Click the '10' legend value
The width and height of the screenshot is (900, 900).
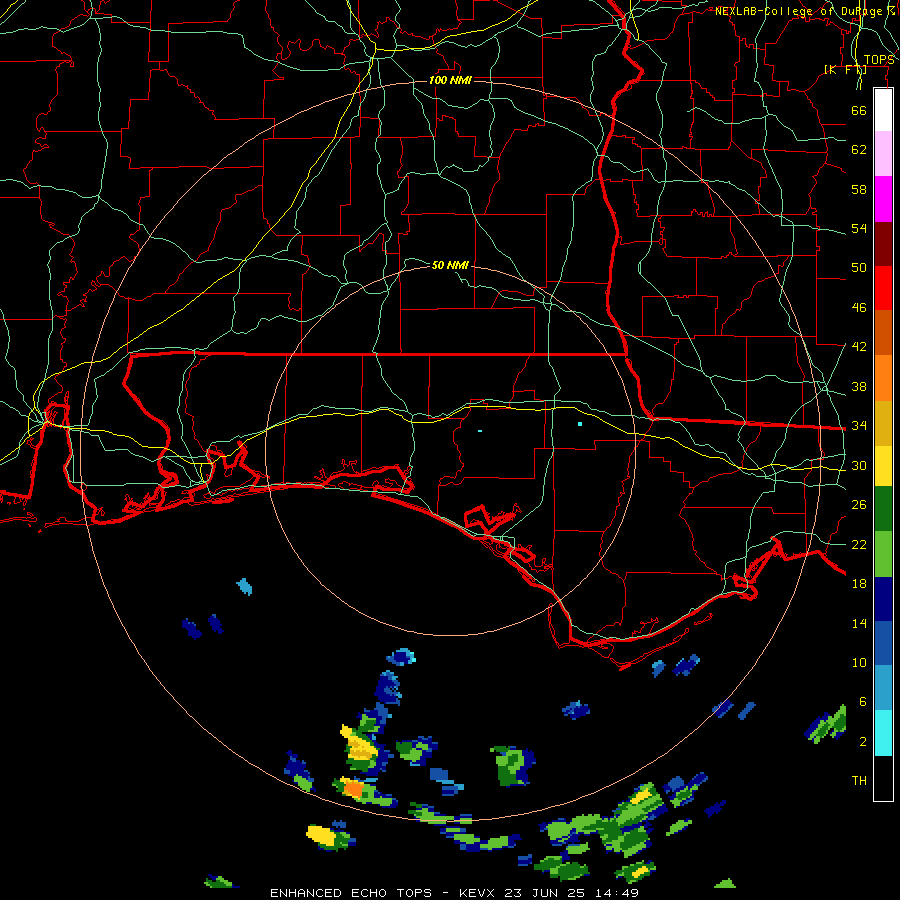(859, 662)
